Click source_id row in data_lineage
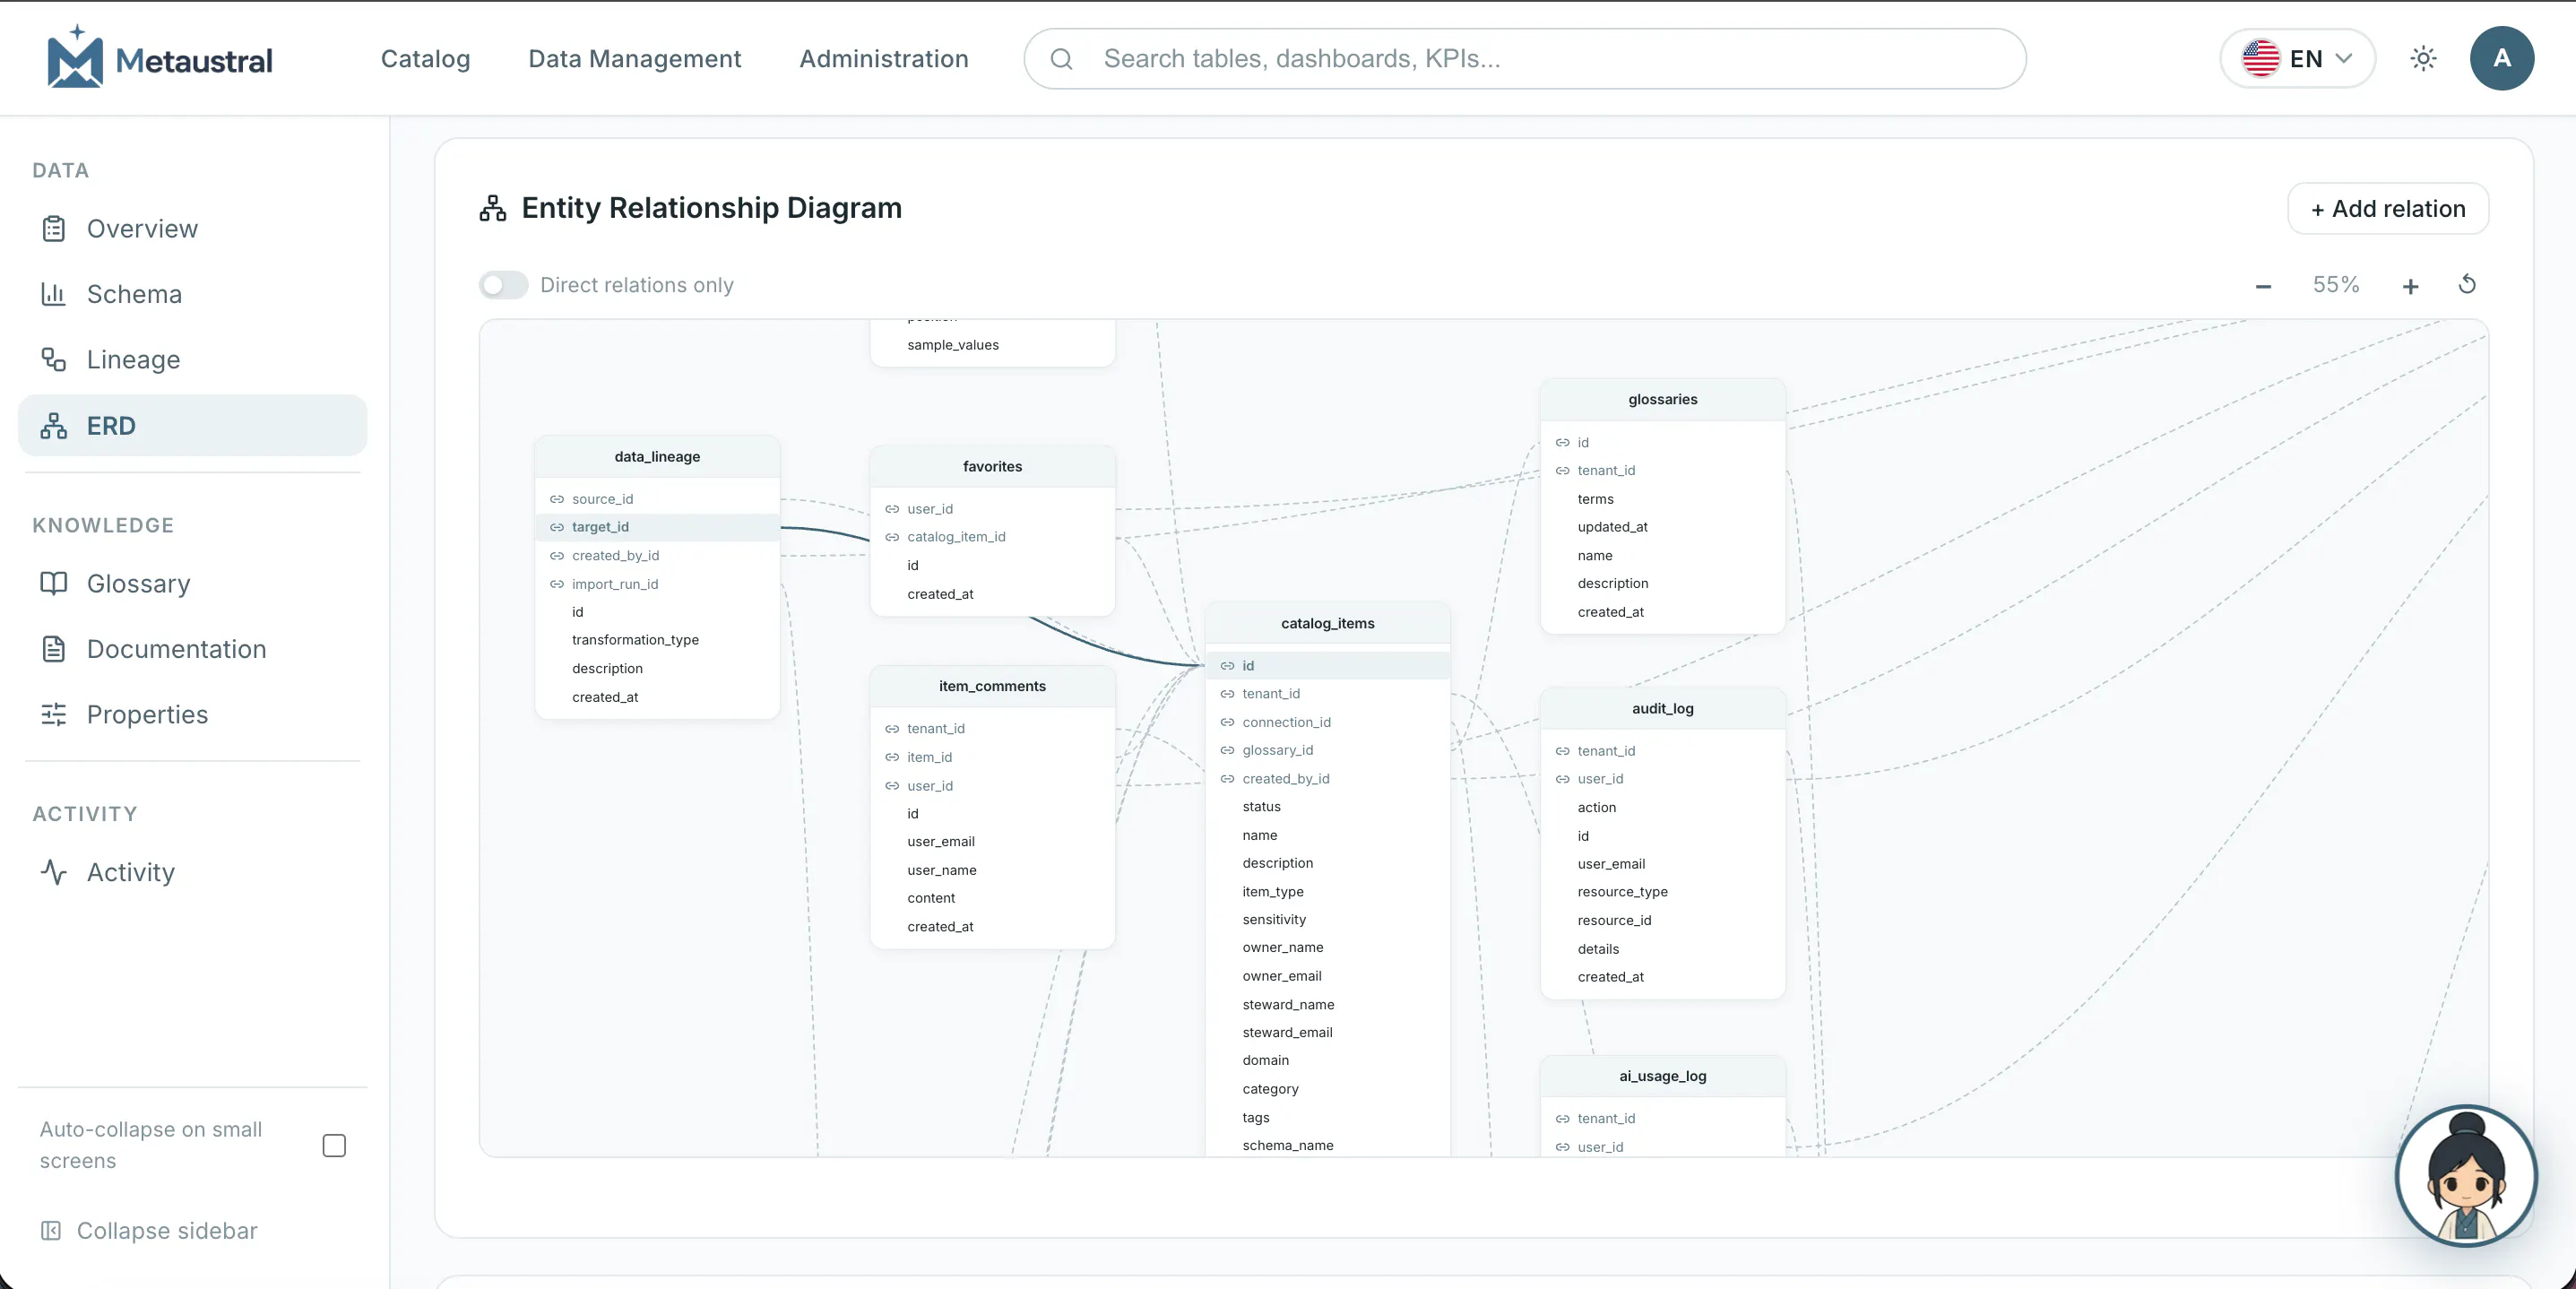This screenshot has width=2576, height=1289. (657, 499)
